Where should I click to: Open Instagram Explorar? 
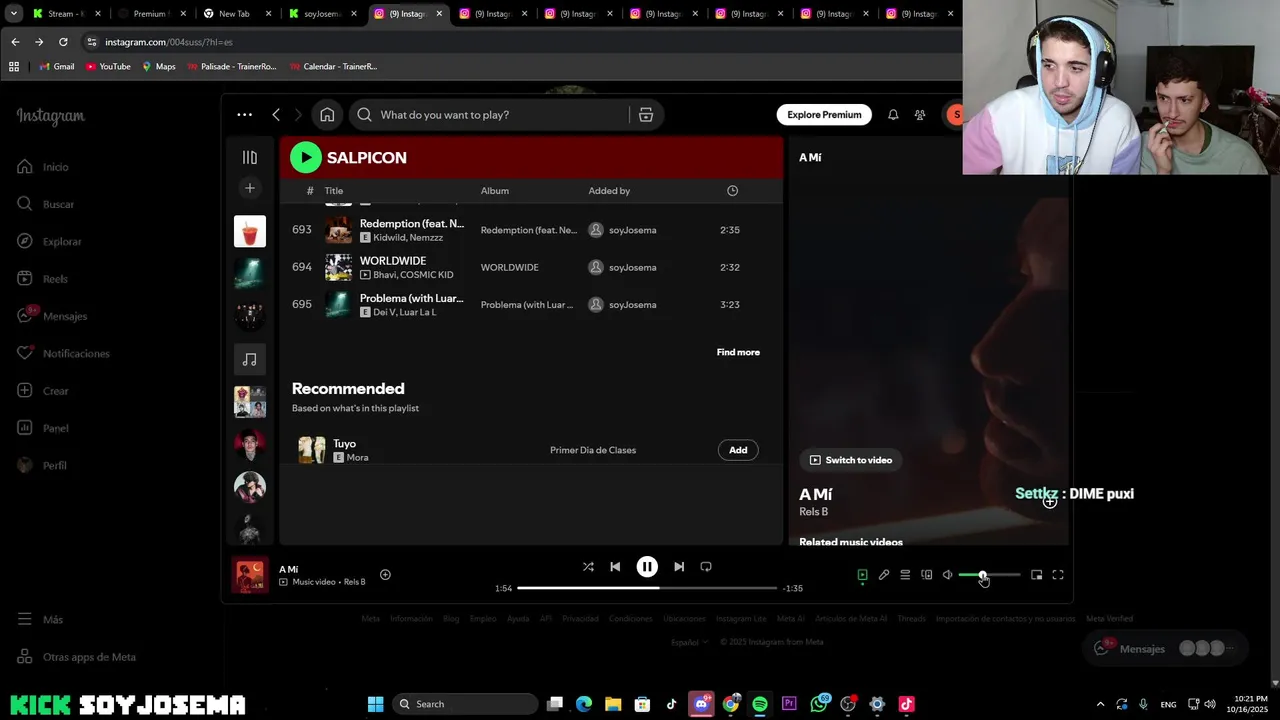pos(50,241)
